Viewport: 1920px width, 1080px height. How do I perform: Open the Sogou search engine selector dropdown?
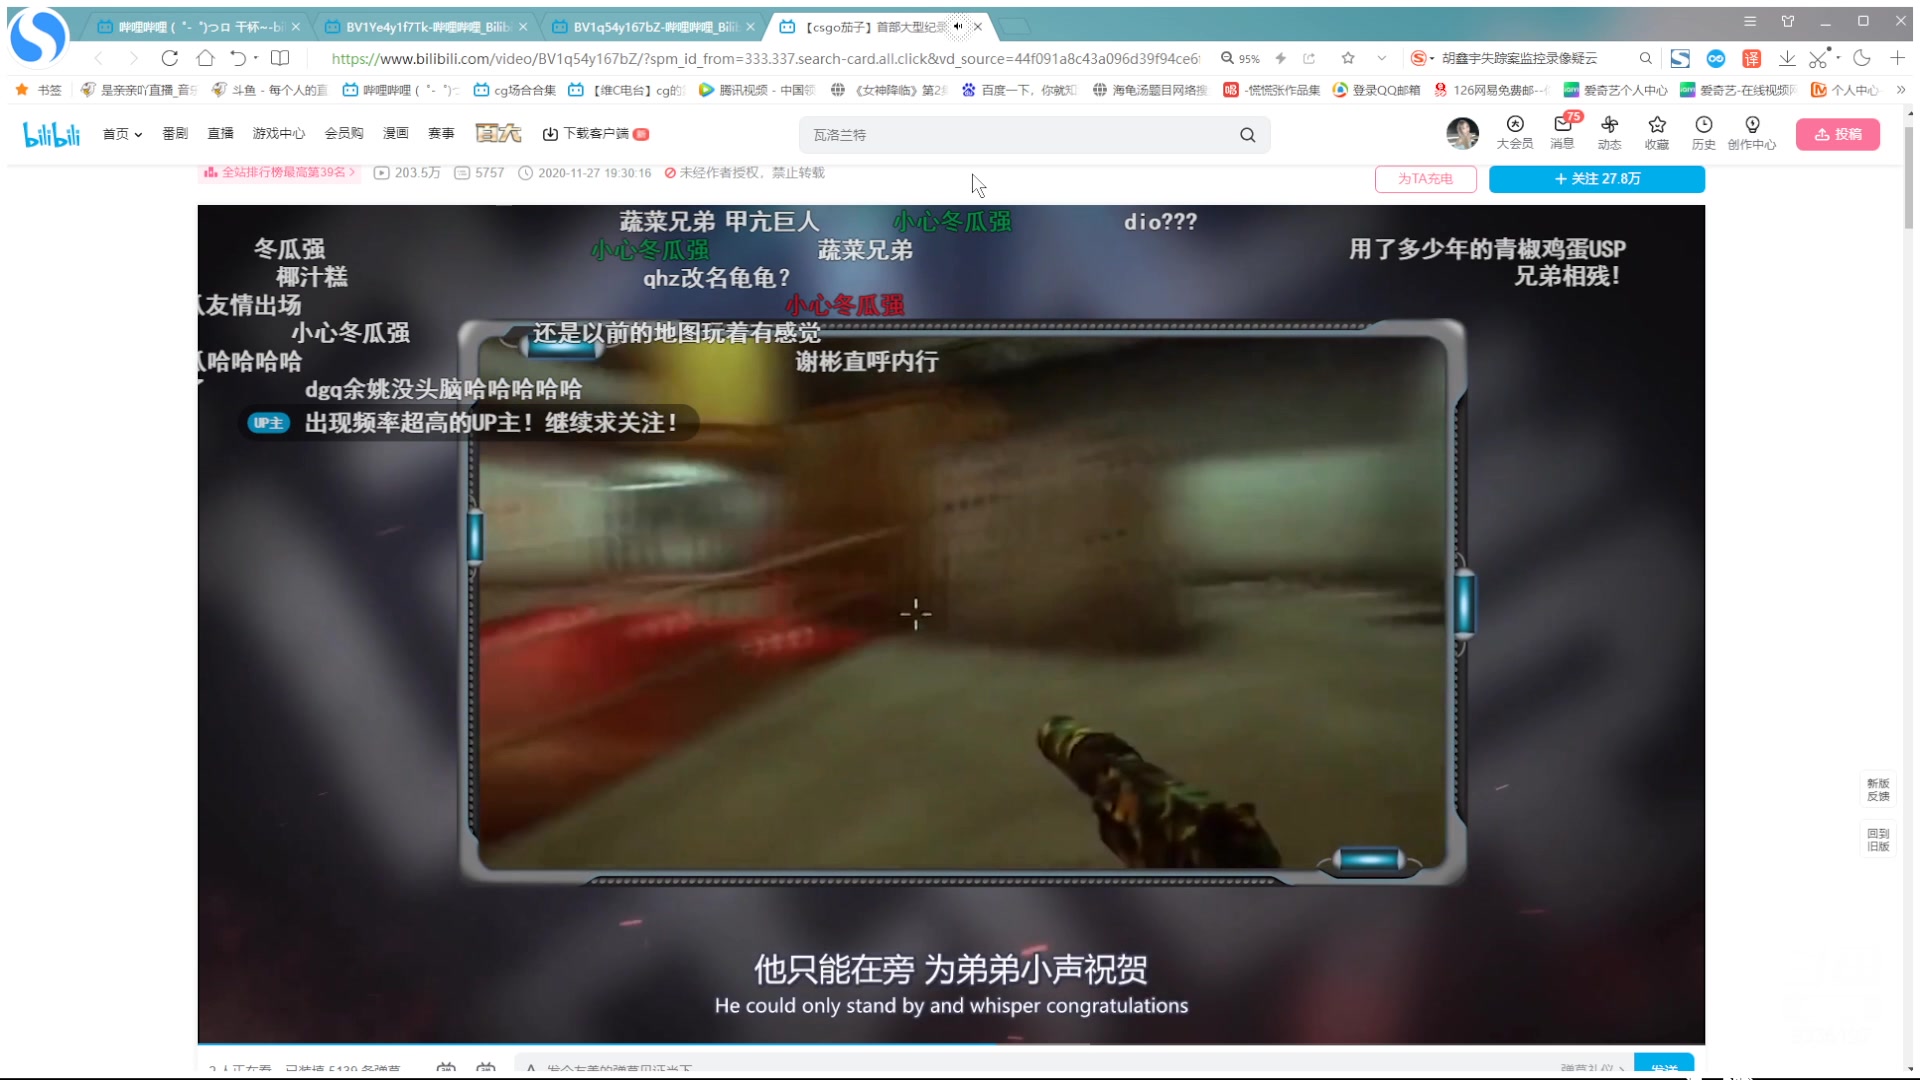click(x=1422, y=58)
